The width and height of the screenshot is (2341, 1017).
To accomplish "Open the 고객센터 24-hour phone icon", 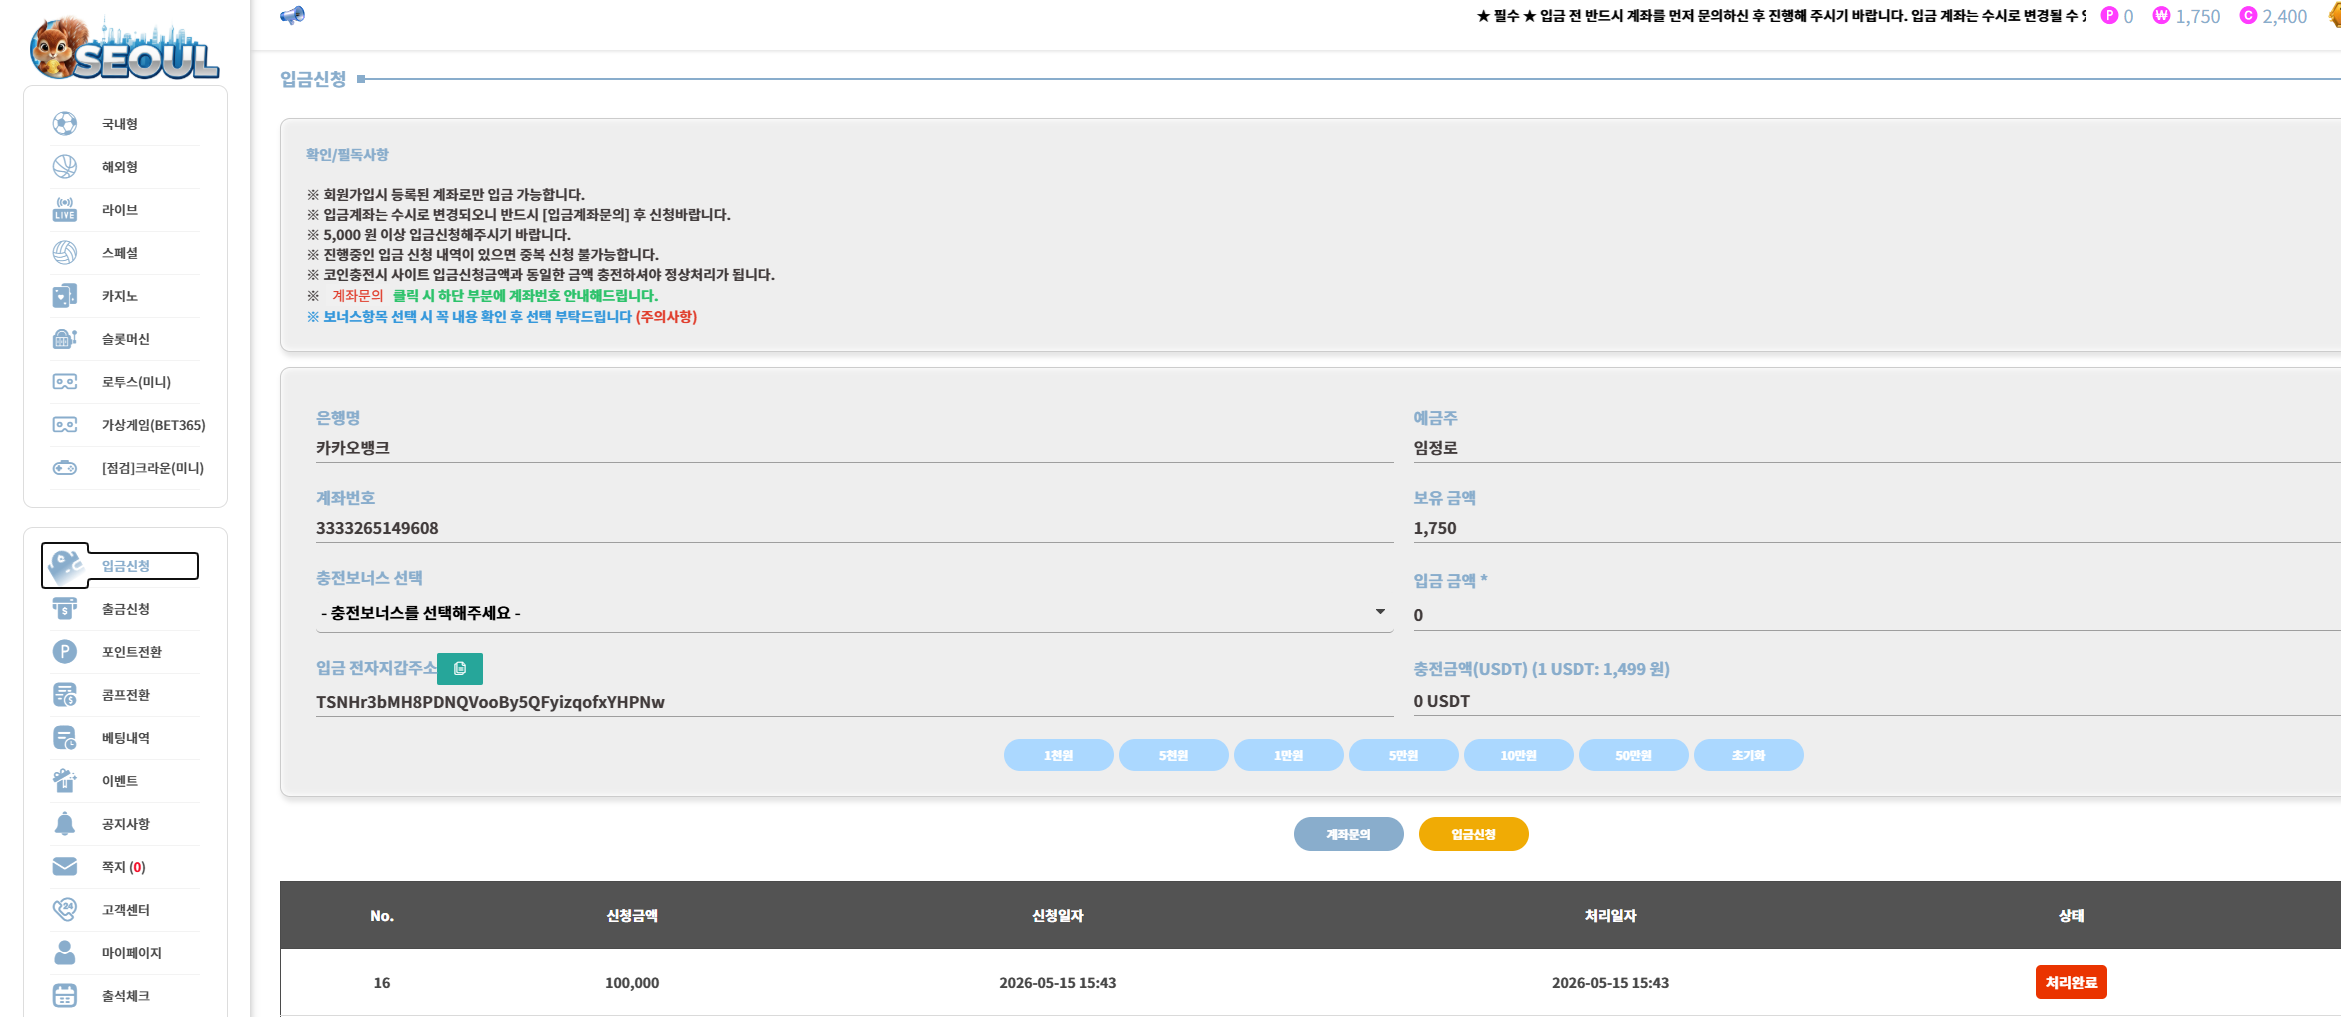I will click(x=65, y=910).
